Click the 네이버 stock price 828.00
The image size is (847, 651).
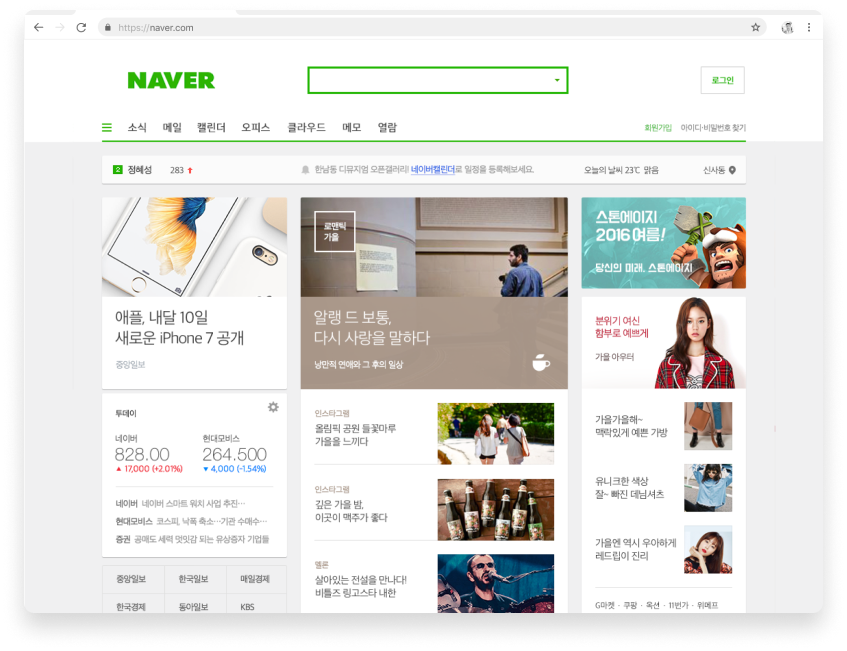tap(142, 454)
